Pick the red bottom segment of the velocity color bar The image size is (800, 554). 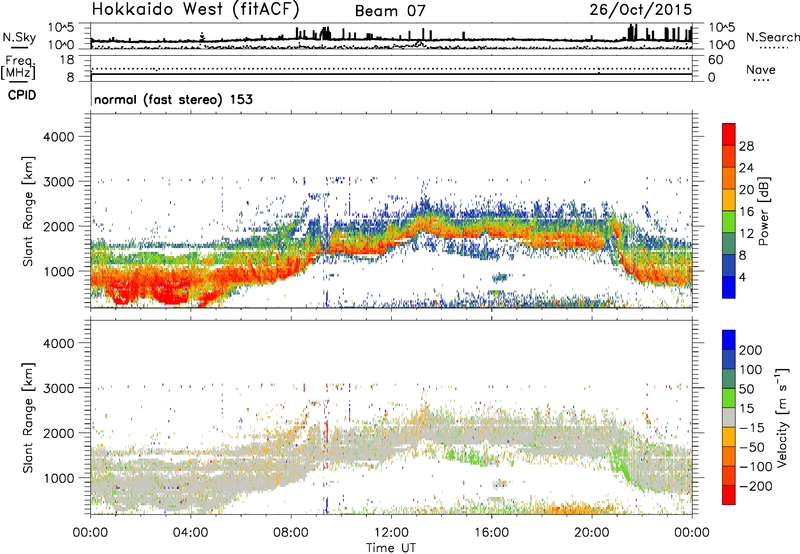(729, 495)
